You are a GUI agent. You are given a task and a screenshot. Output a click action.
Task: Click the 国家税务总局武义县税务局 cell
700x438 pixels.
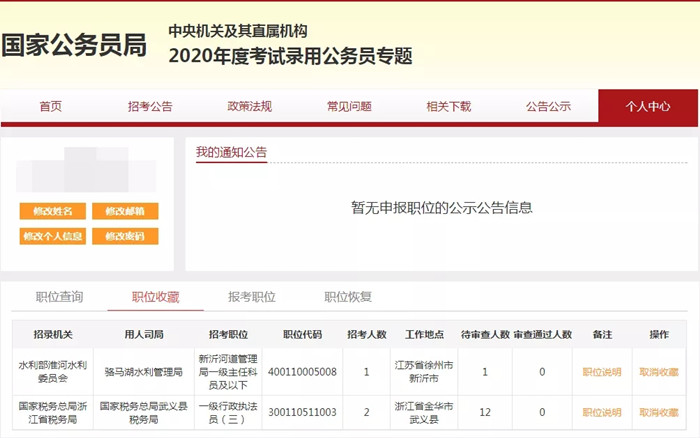click(143, 413)
